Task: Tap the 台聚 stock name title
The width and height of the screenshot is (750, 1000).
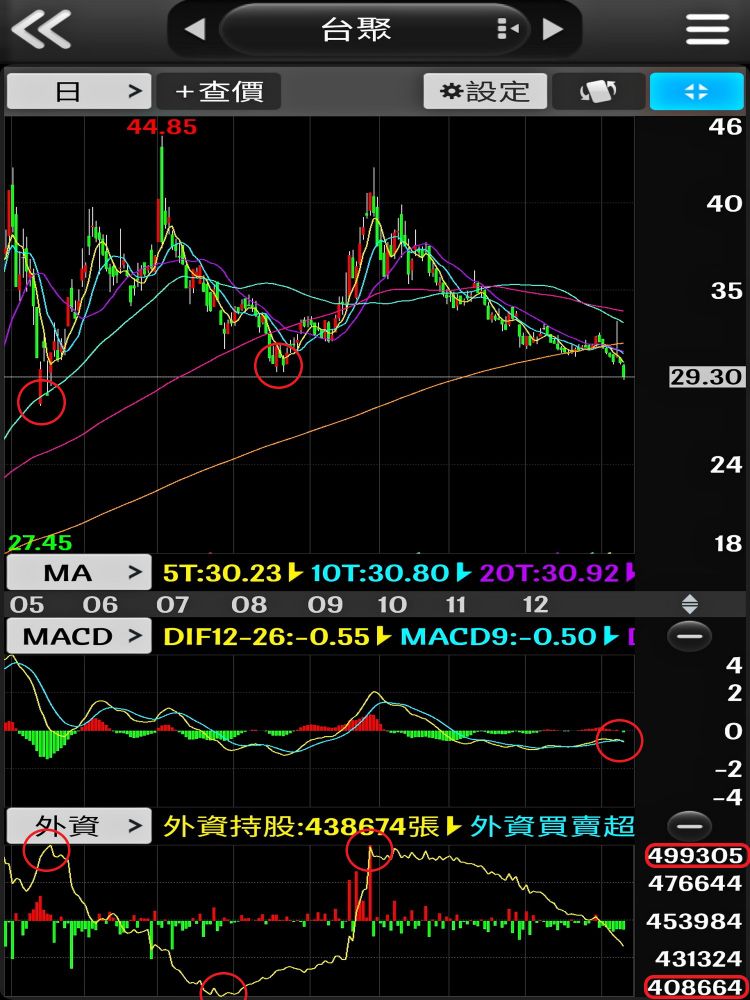Action: click(x=357, y=29)
